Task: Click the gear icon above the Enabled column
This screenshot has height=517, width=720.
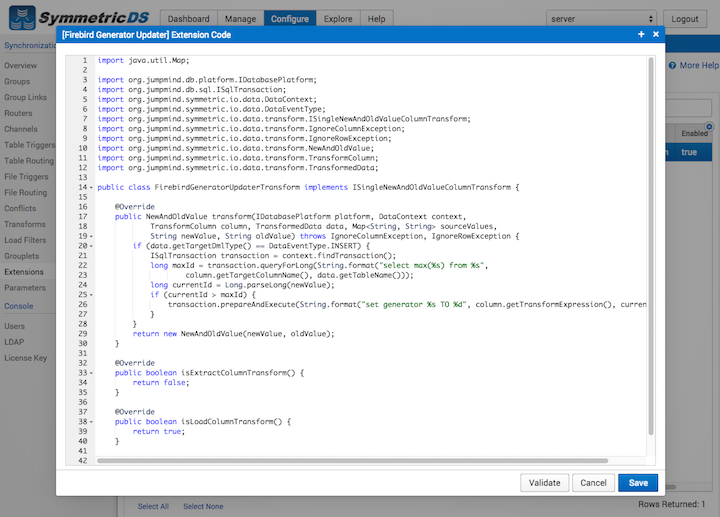Action: (709, 126)
